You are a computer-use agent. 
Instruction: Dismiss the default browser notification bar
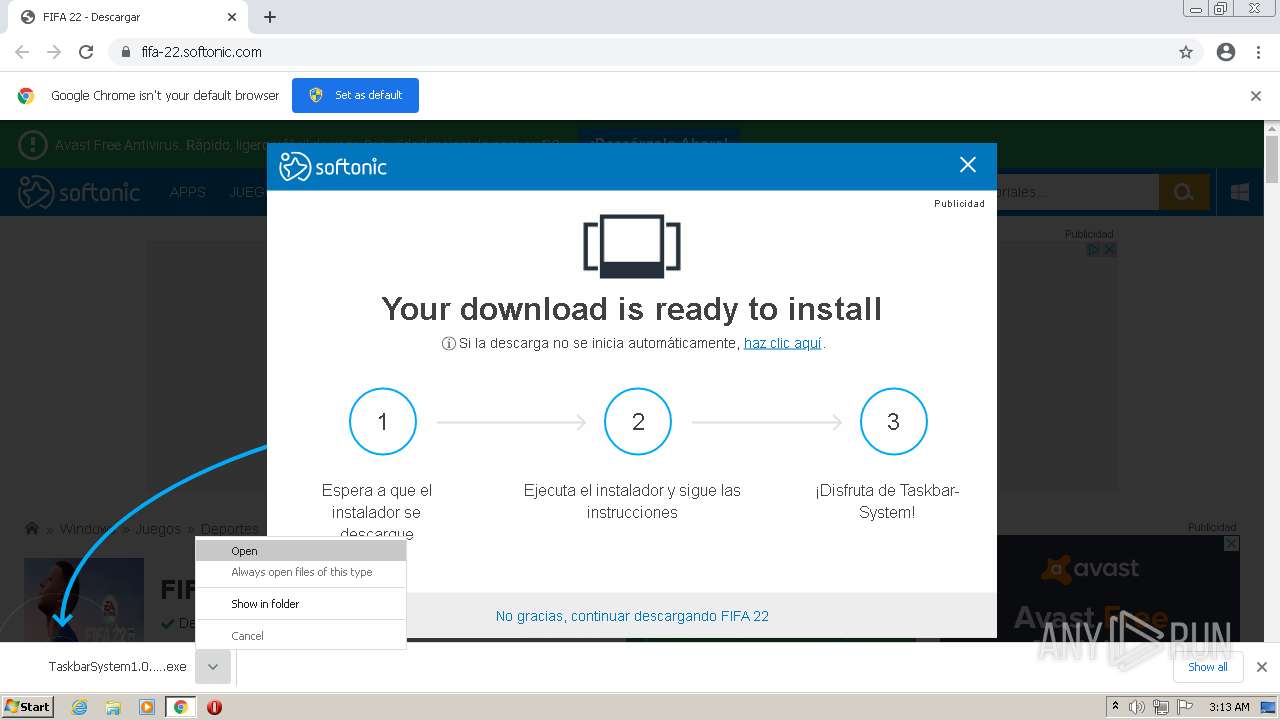tap(1256, 96)
